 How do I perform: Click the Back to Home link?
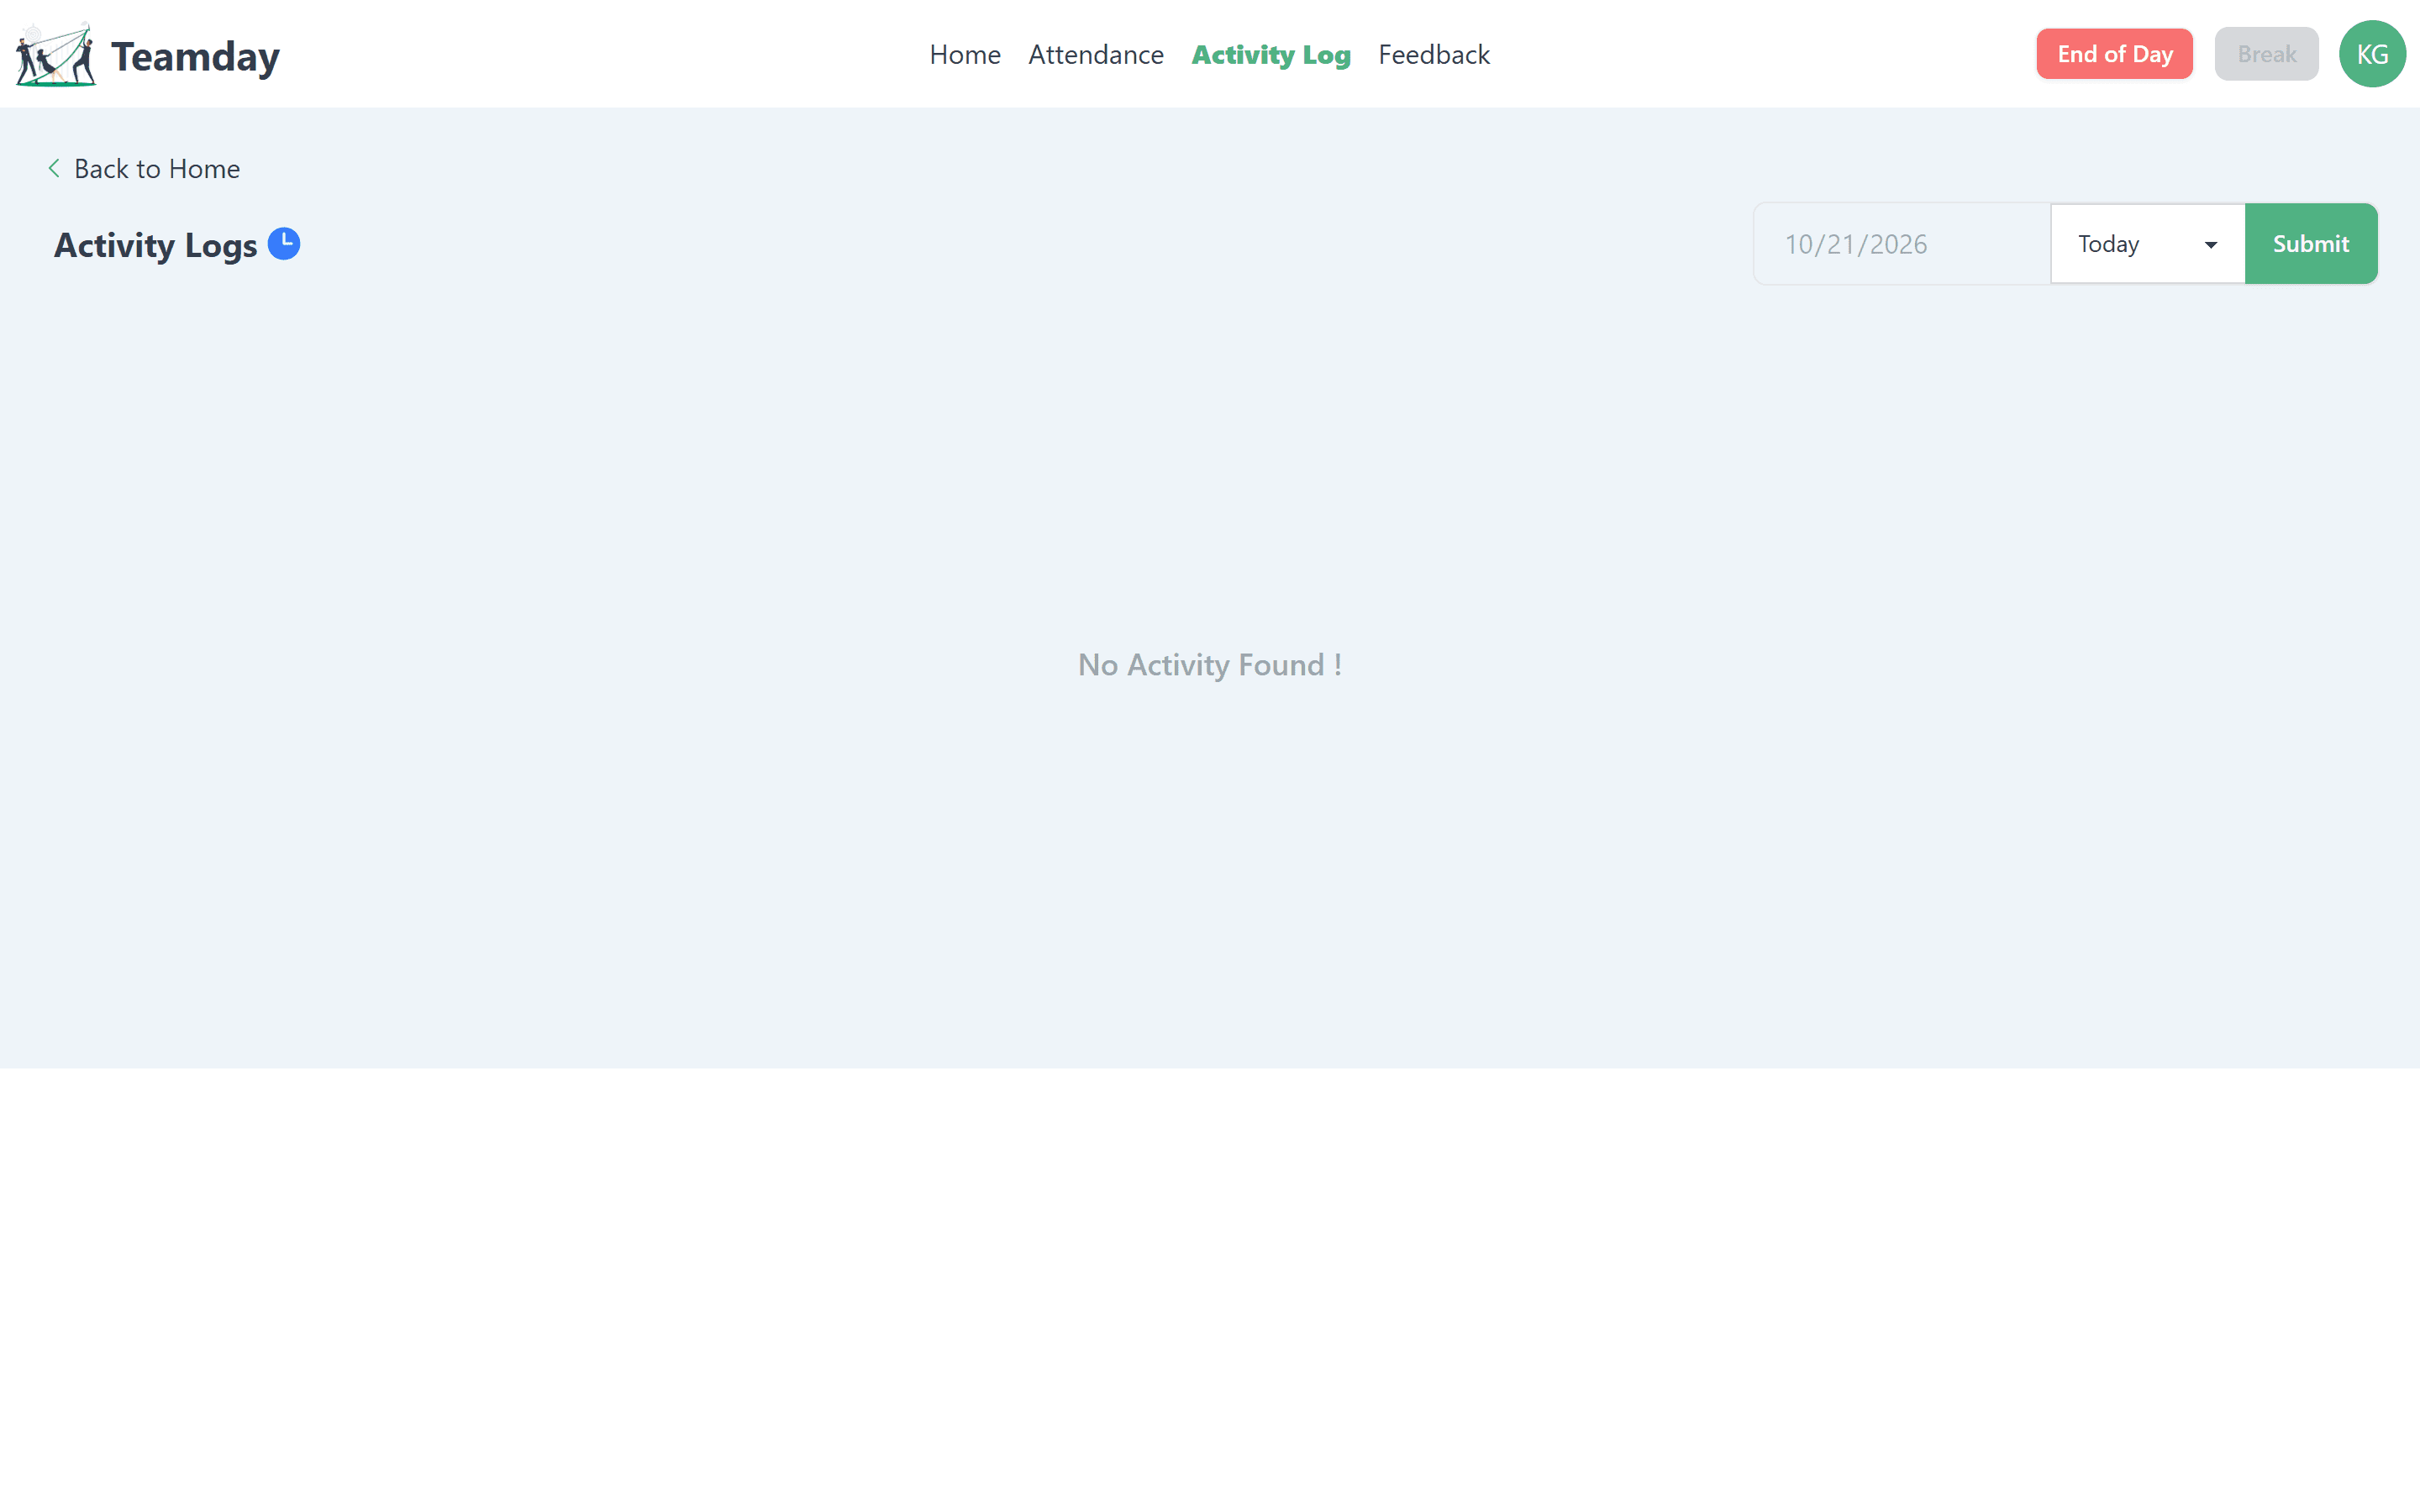click(x=145, y=168)
